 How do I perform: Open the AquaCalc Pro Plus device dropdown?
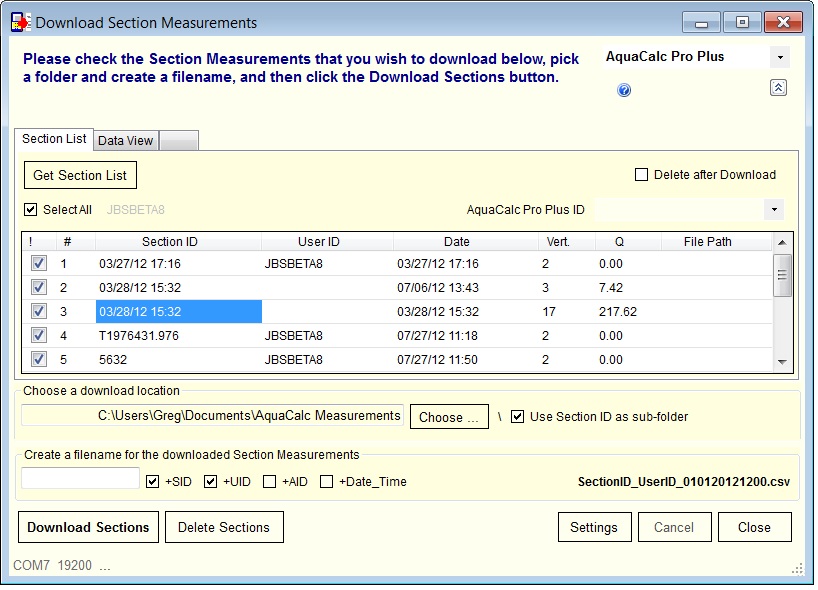pos(780,57)
